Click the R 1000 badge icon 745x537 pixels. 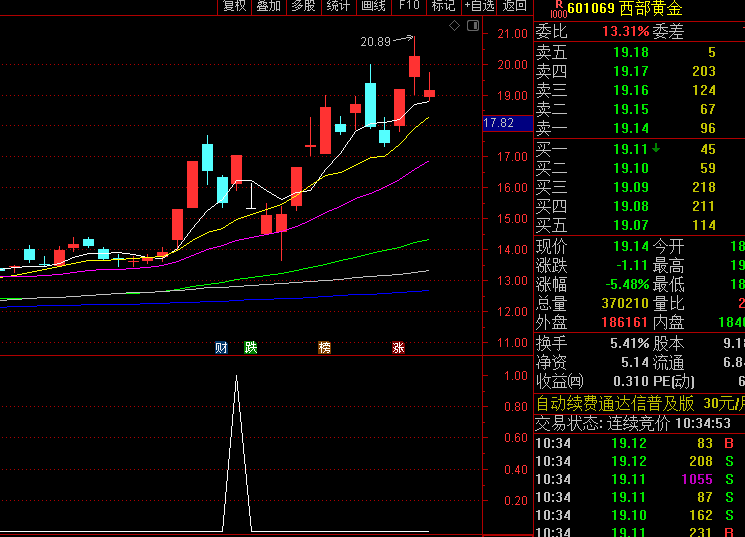(558, 10)
